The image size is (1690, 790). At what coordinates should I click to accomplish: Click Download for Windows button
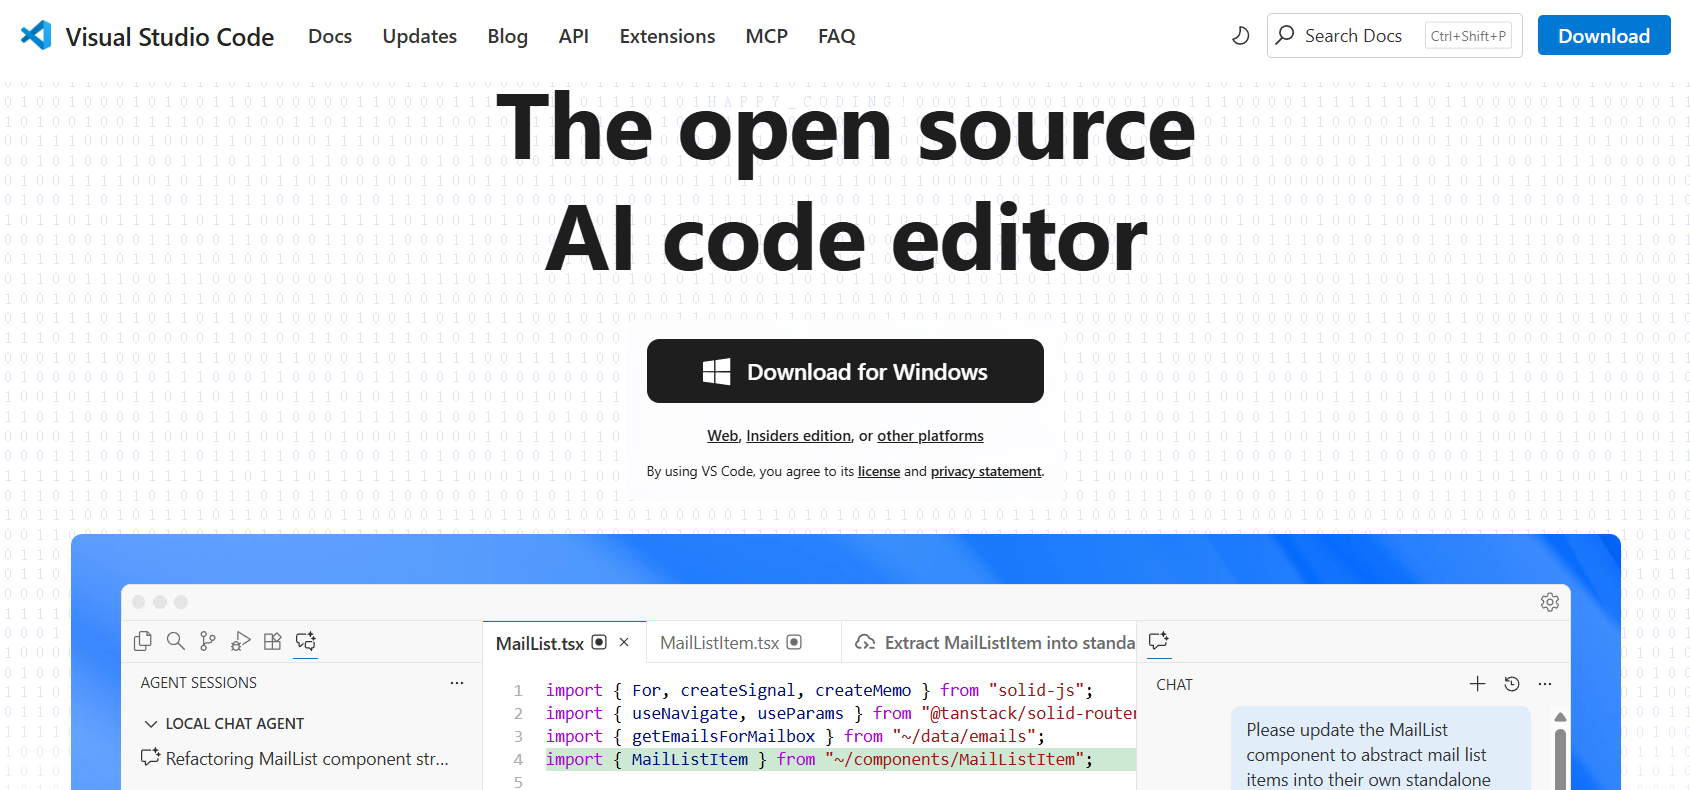(845, 371)
